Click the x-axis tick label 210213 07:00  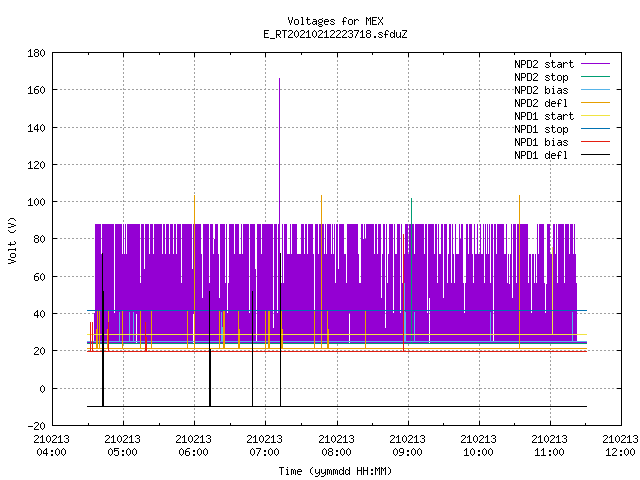click(264, 446)
